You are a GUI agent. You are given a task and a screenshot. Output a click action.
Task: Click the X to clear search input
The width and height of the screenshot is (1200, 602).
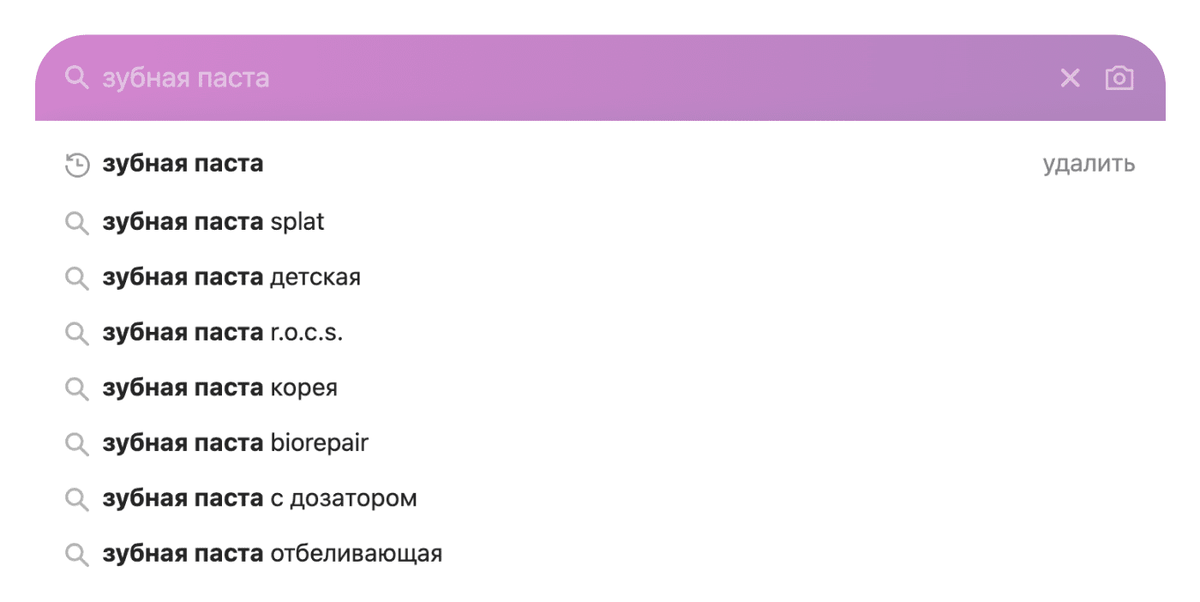(x=1070, y=78)
